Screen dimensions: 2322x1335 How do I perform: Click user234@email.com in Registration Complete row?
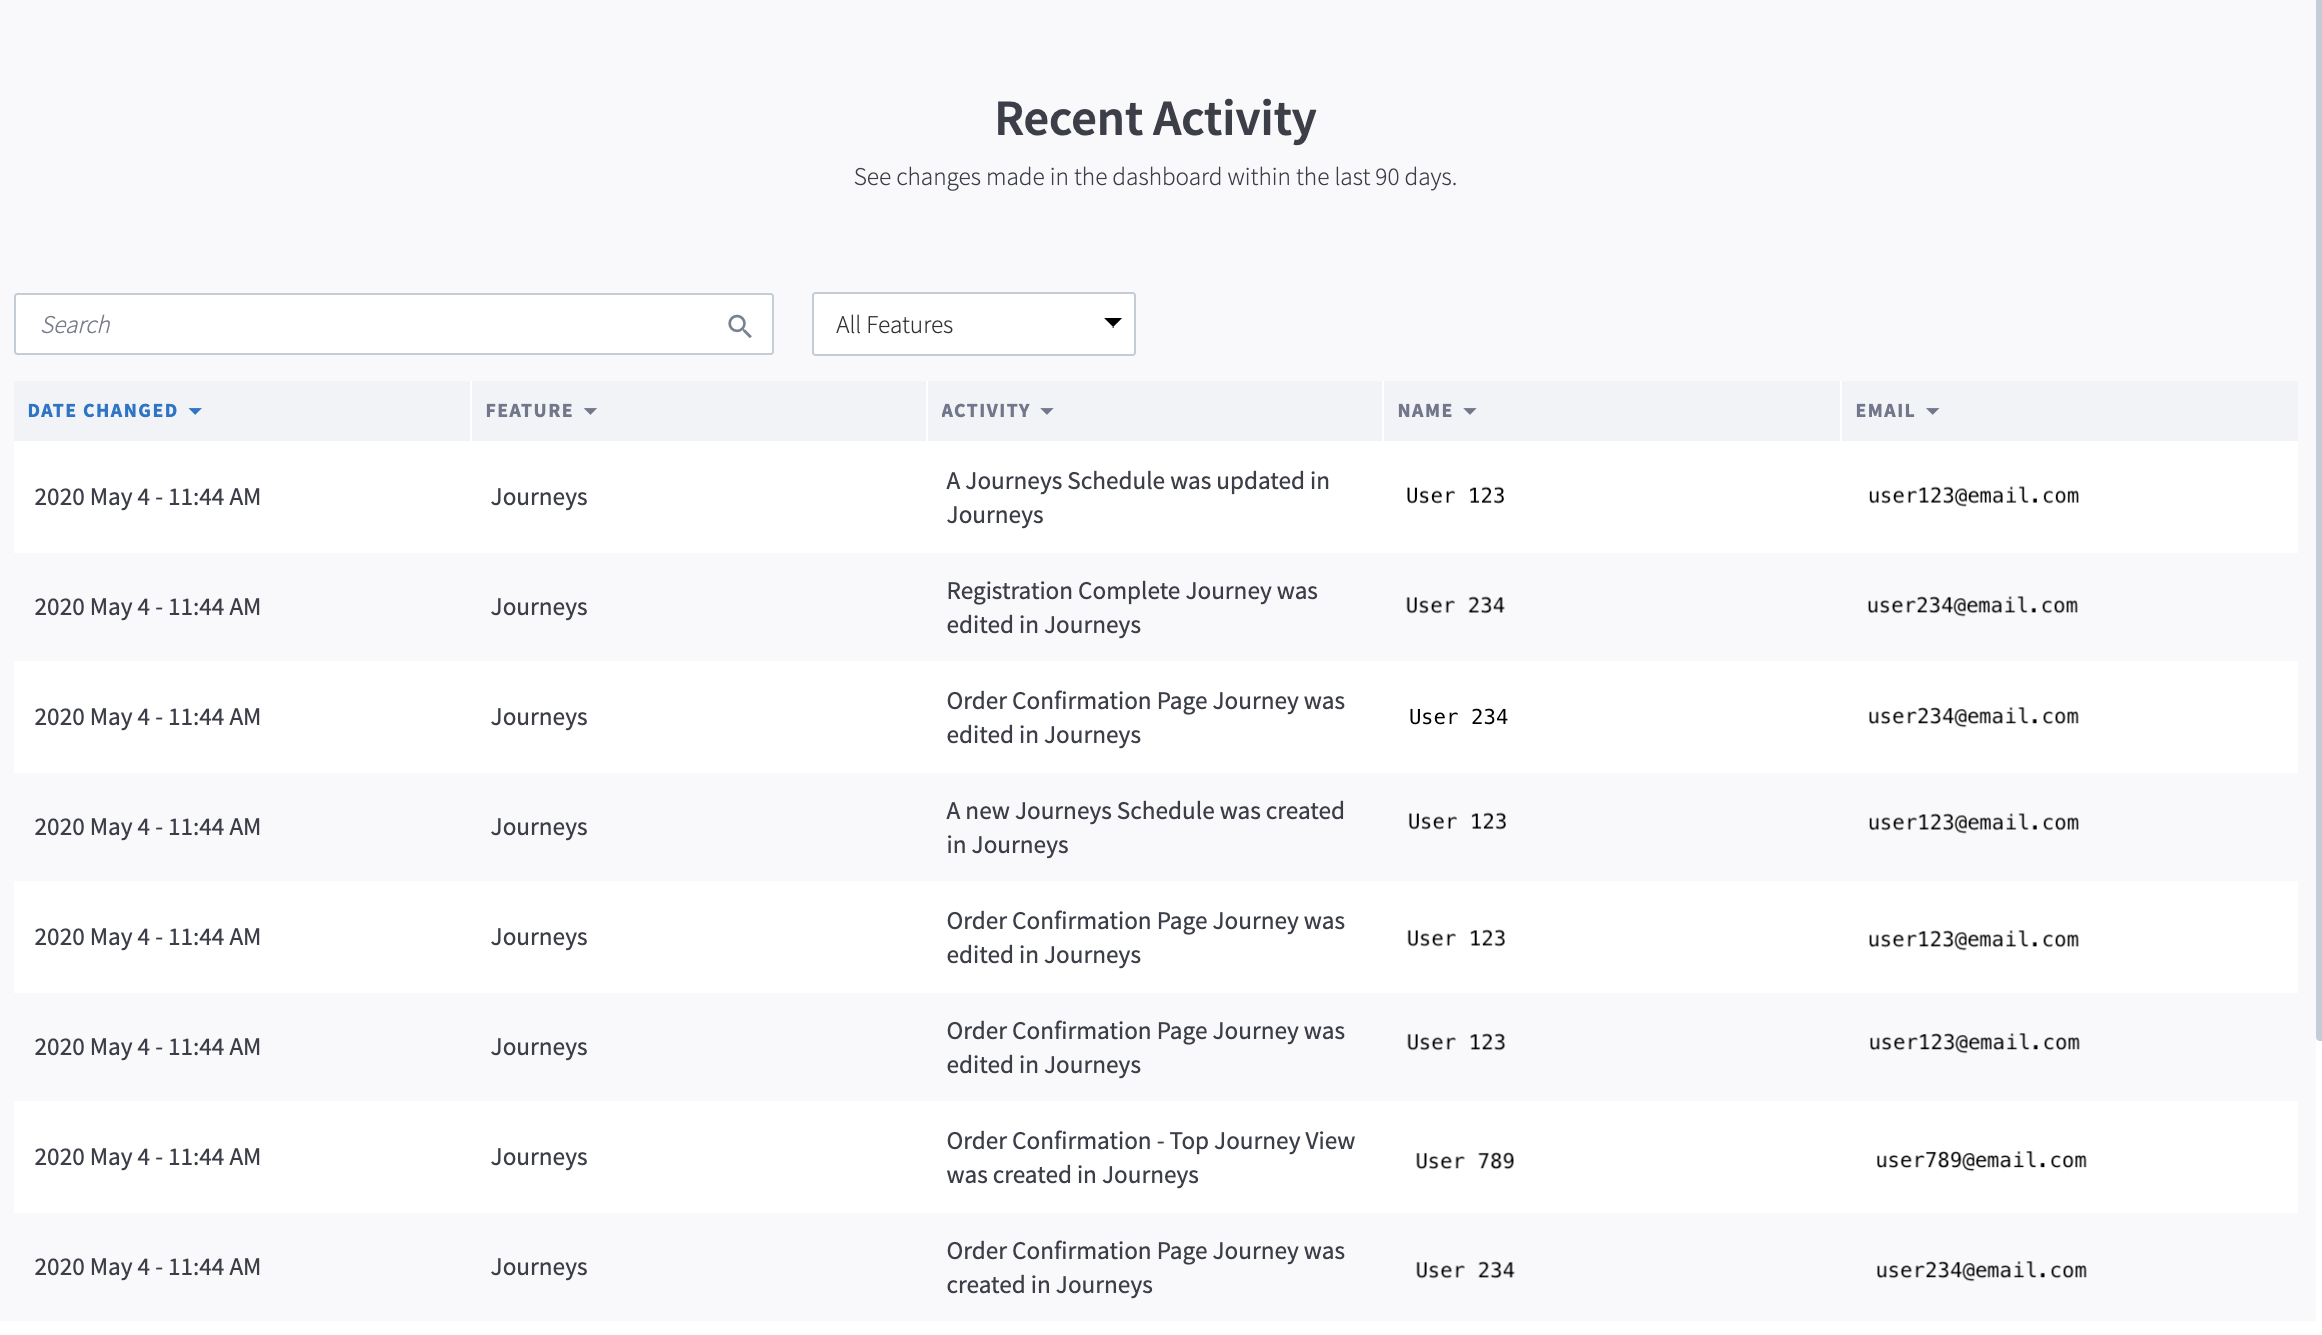pyautogui.click(x=1972, y=606)
